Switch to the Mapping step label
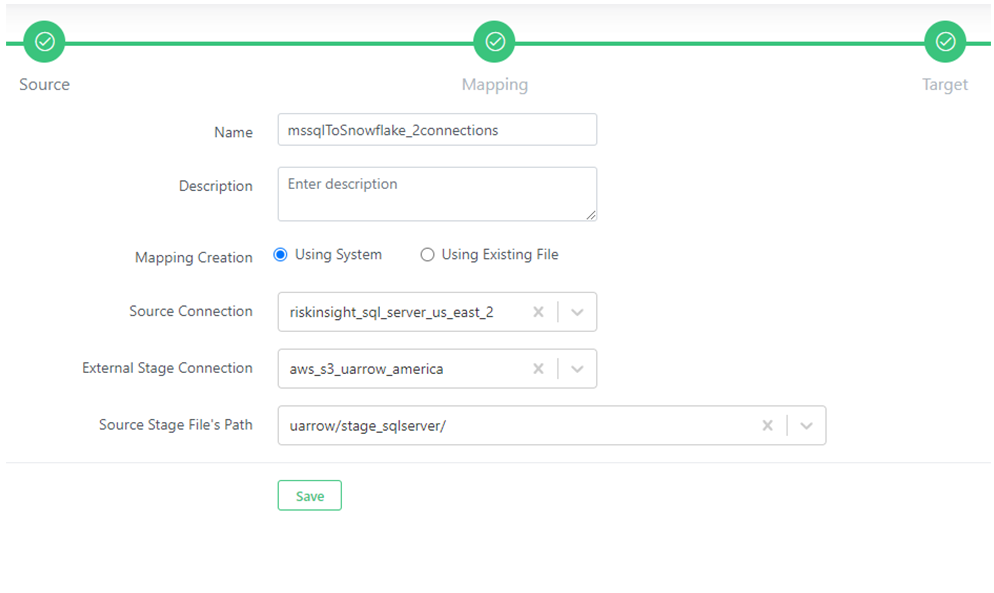 [495, 84]
